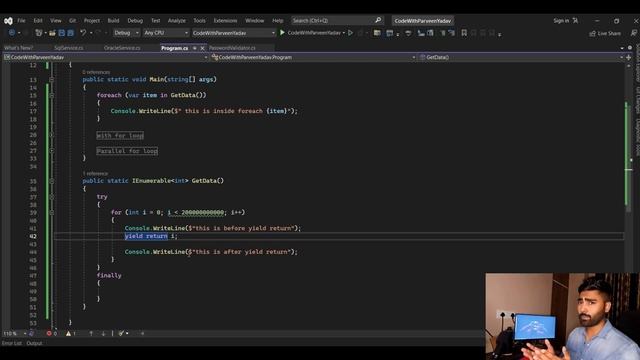Click the Visual Studio logo icon

(x=8, y=21)
